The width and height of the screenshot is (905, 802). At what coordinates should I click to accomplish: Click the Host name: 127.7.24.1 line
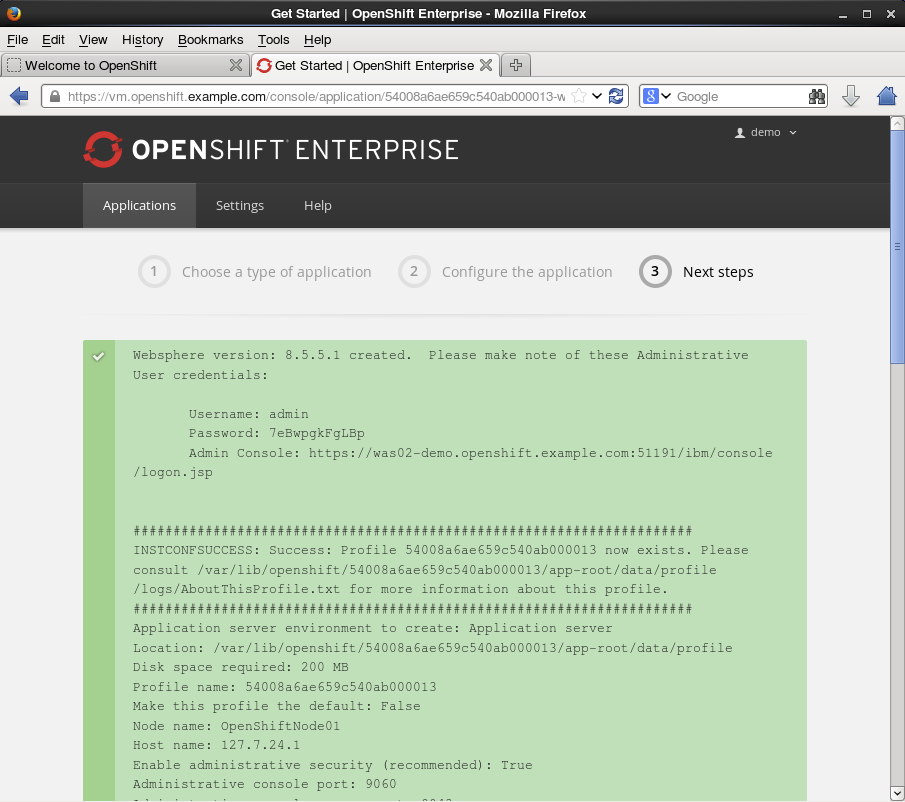216,745
